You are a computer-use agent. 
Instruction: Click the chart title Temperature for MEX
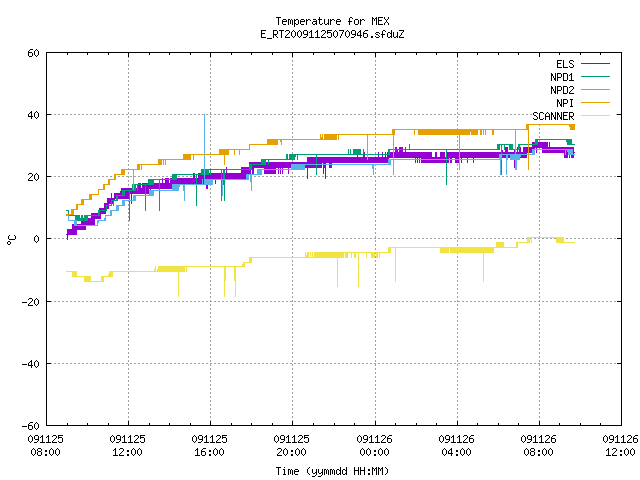[x=332, y=21]
